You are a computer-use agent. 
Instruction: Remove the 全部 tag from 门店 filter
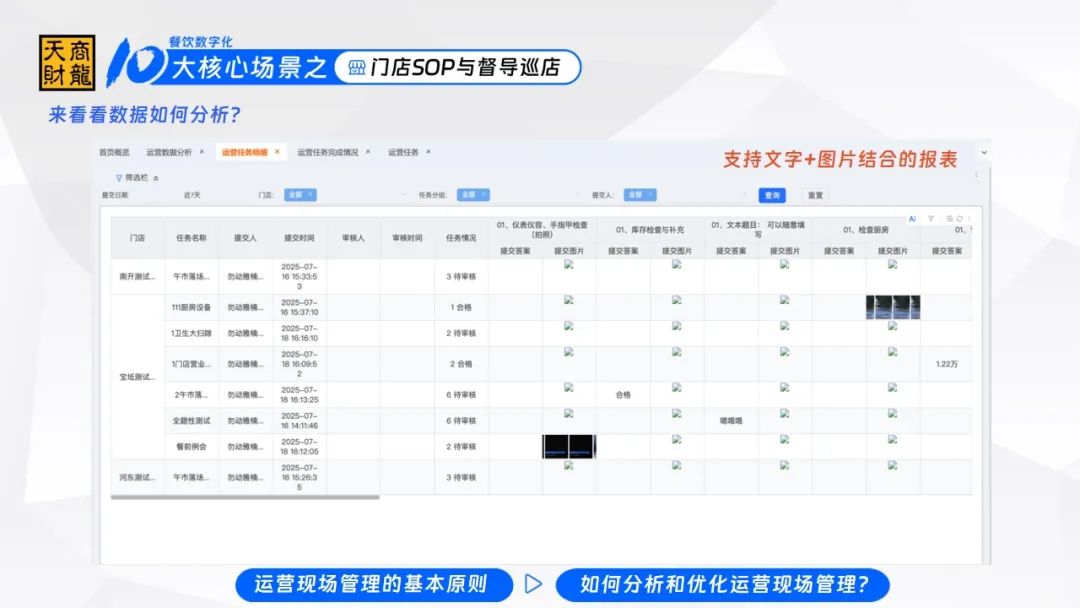coord(310,195)
